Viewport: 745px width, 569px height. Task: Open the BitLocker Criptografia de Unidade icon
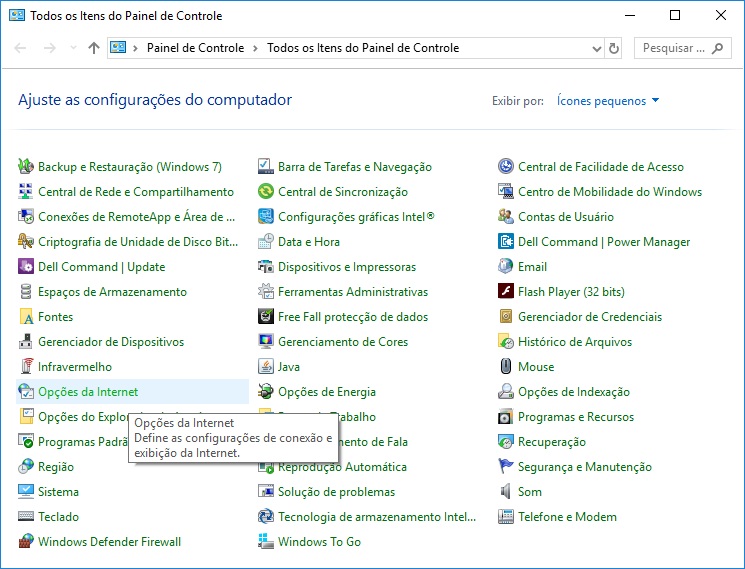point(26,241)
